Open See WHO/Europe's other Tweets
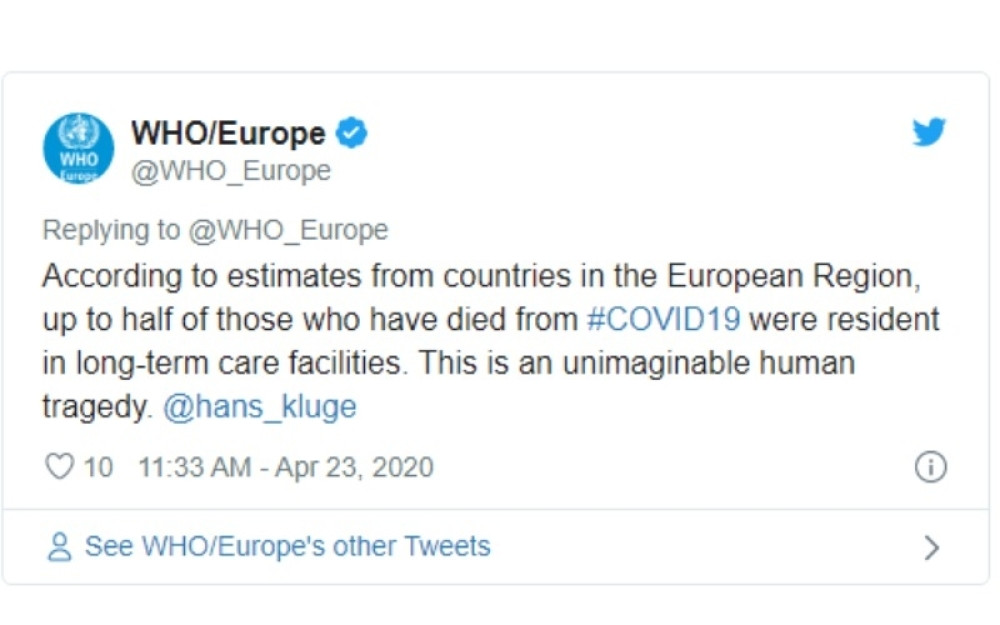 (x=287, y=546)
